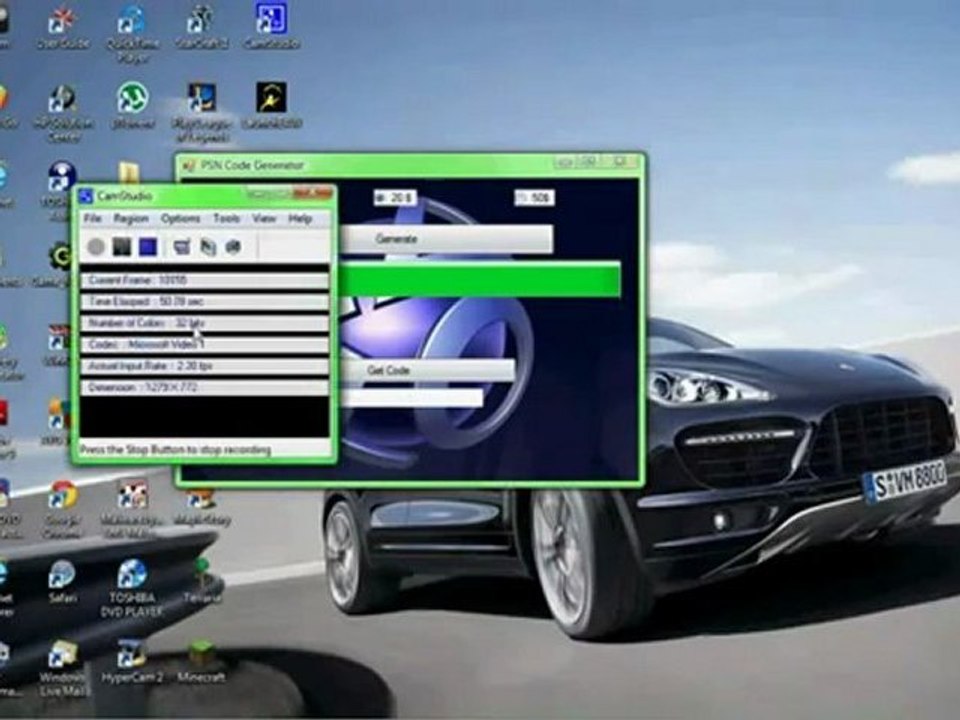This screenshot has width=960, height=720.
Task: Select the Google Chrome desktop shortcut
Action: (62, 509)
